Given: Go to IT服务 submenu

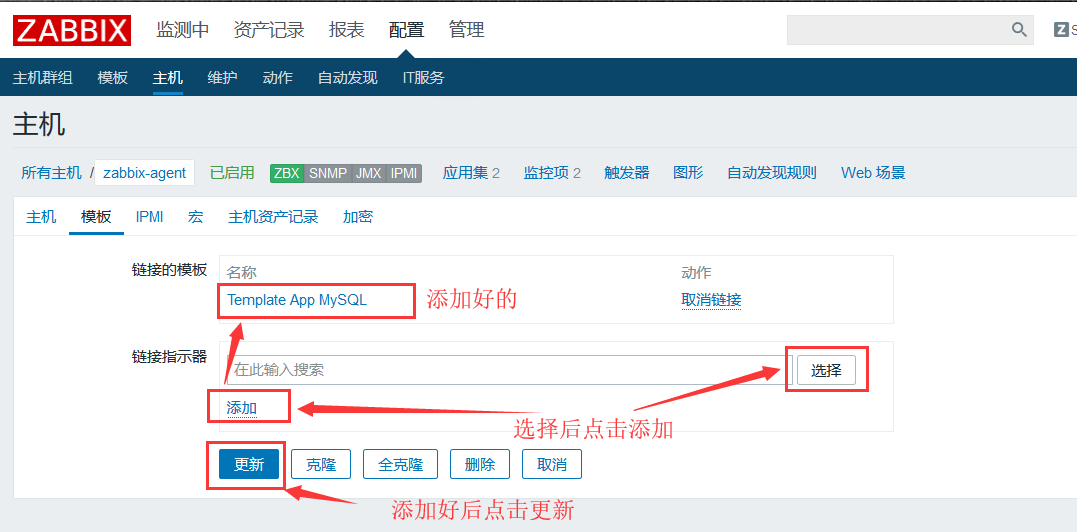Looking at the screenshot, I should [423, 78].
